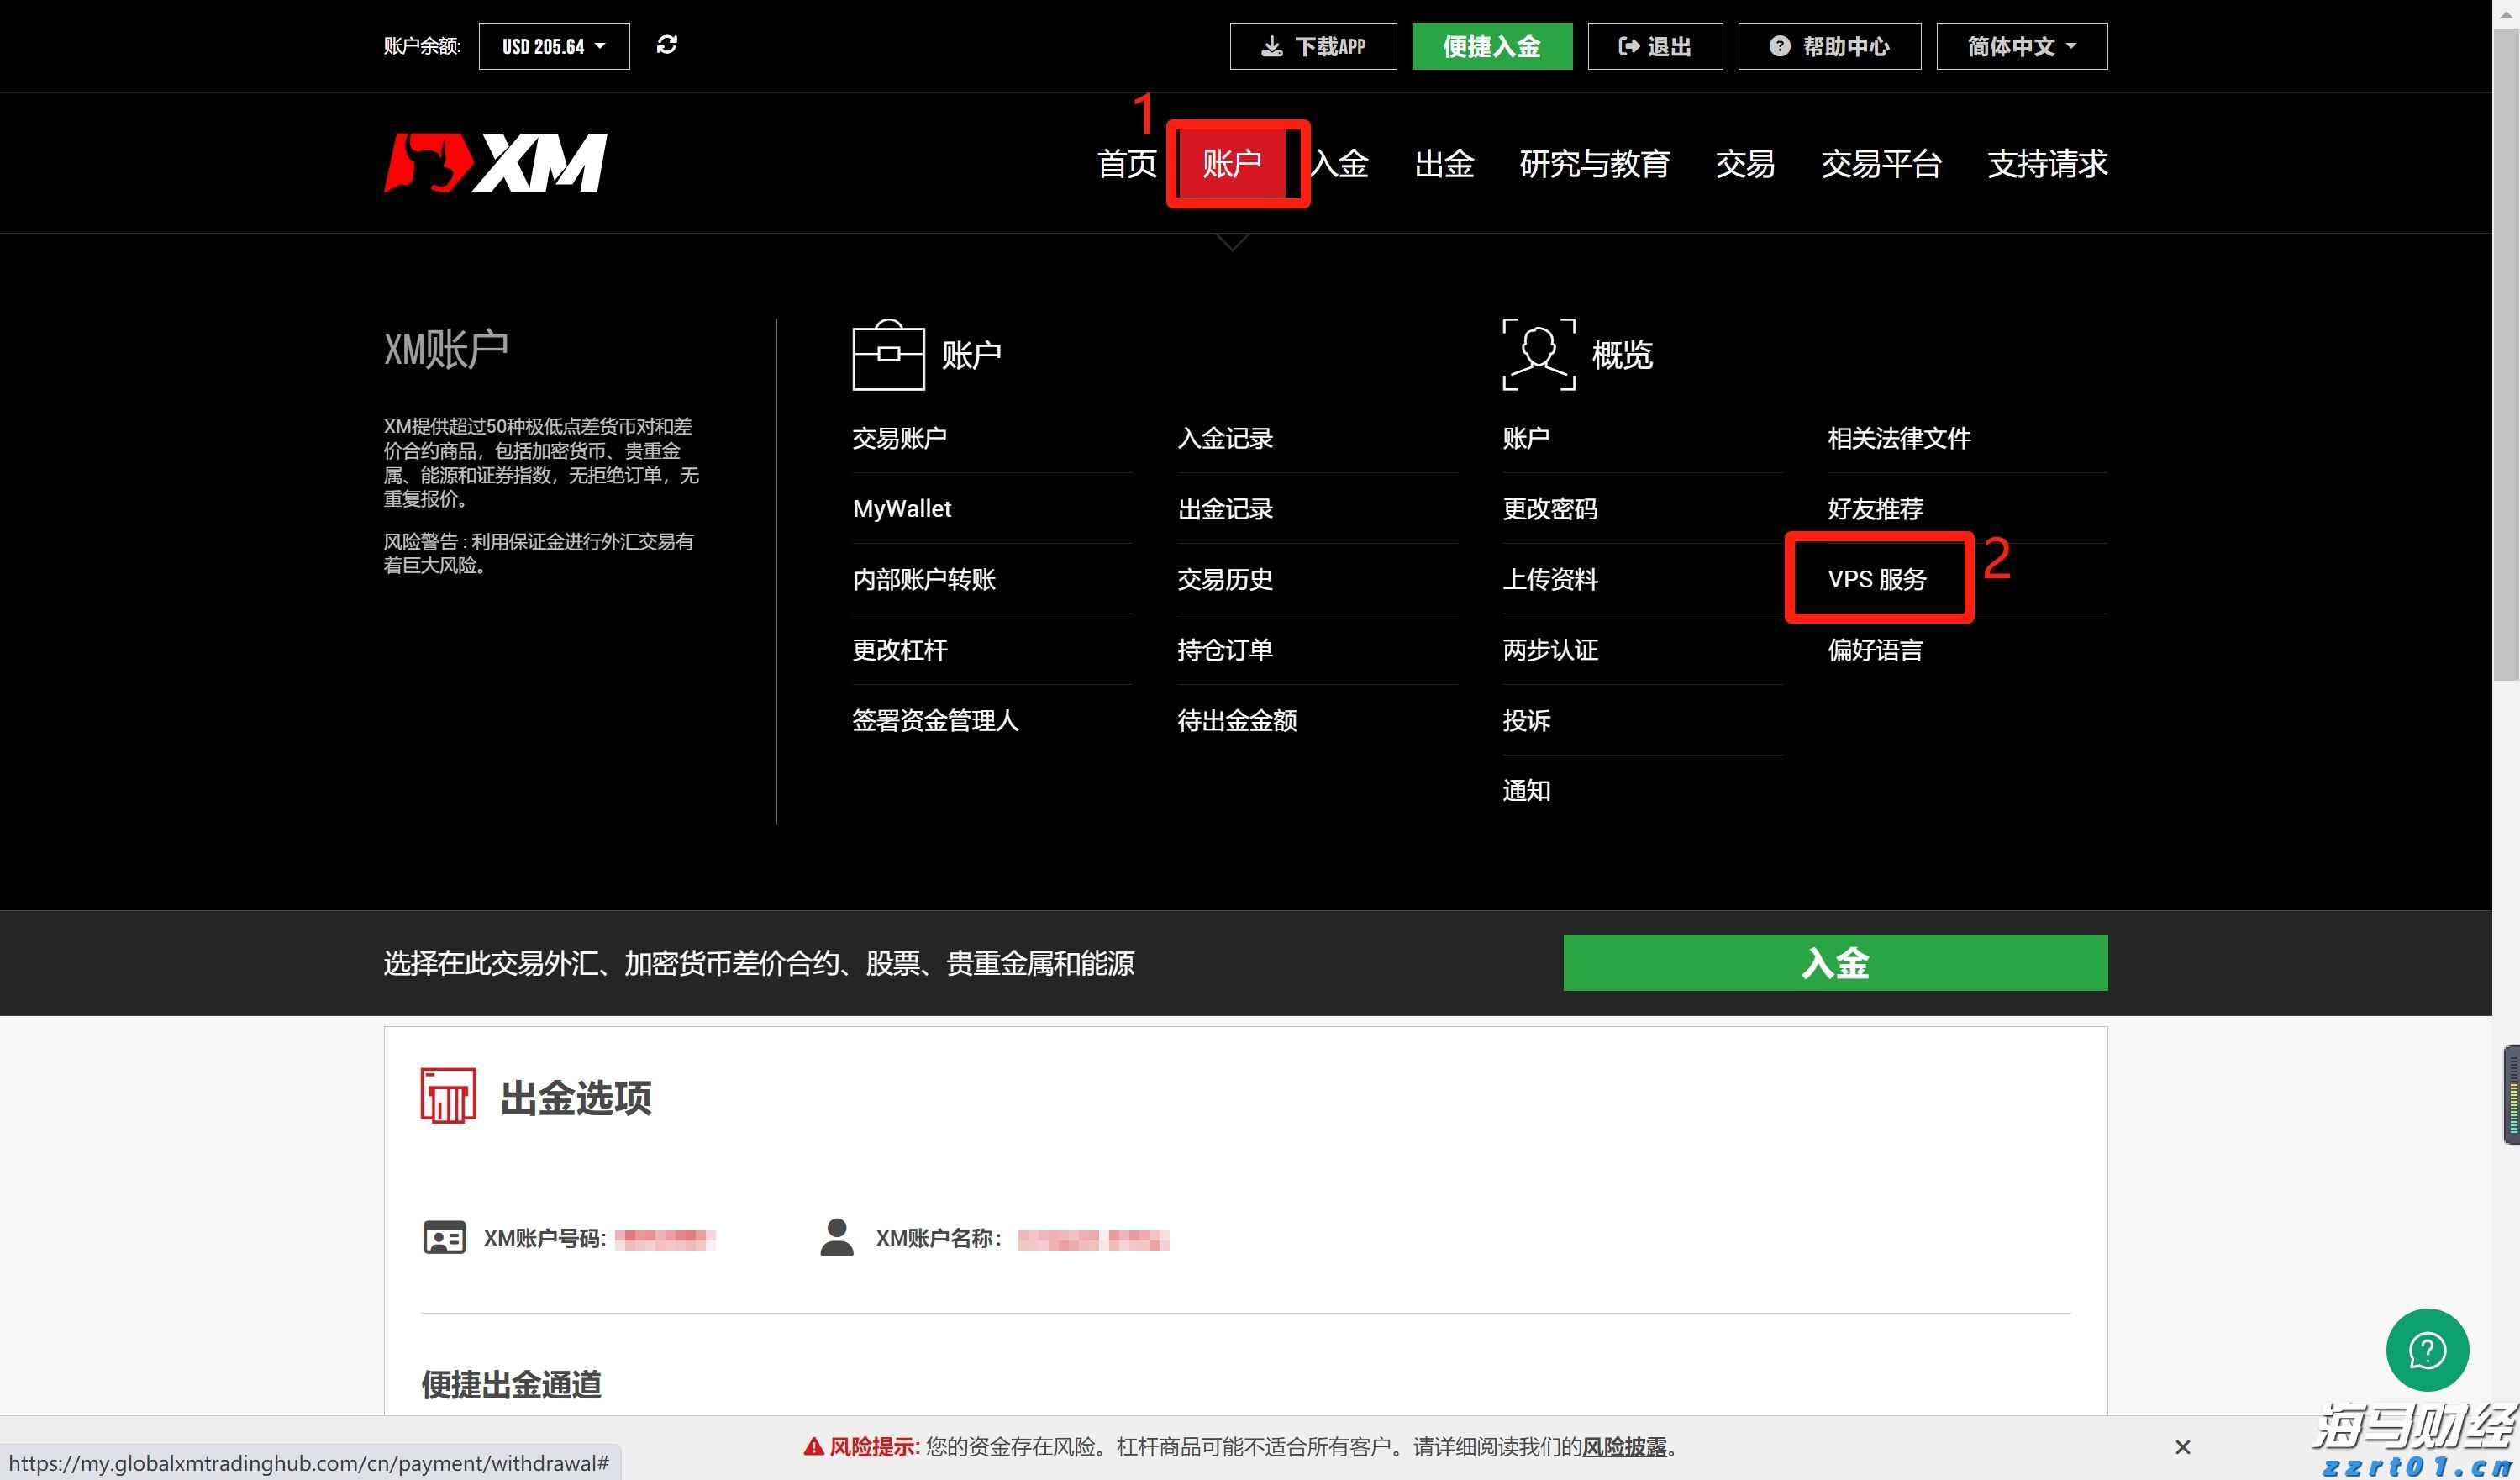Collapse the 账户 mega menu chevron

[1230, 241]
